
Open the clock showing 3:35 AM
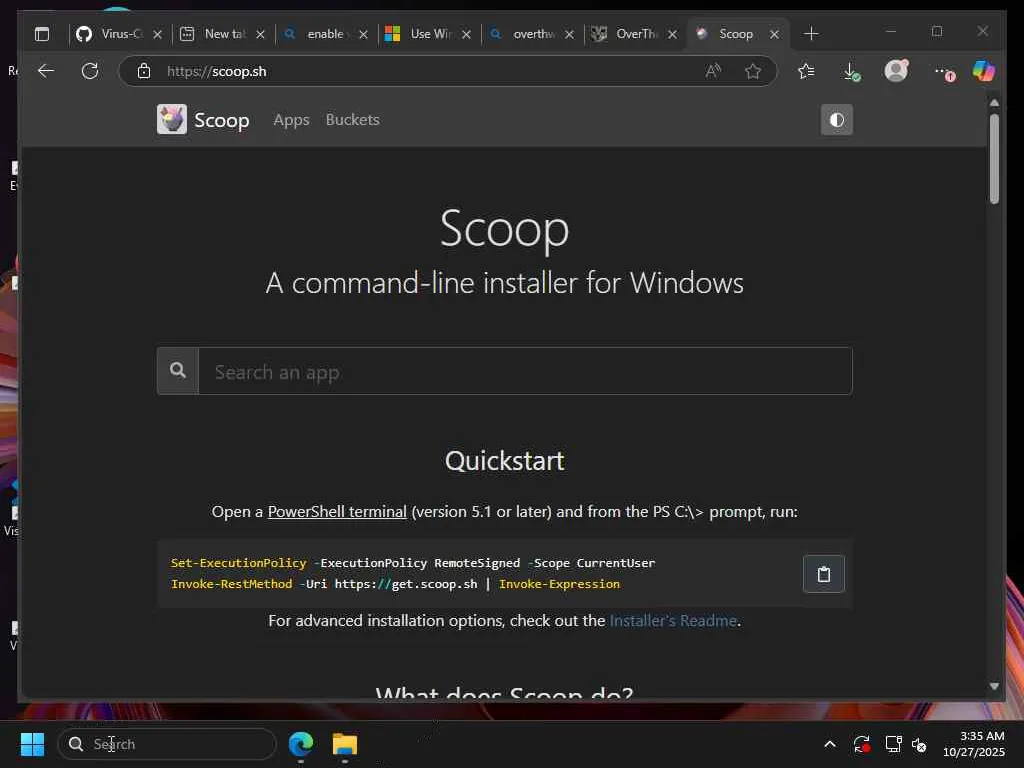point(974,744)
